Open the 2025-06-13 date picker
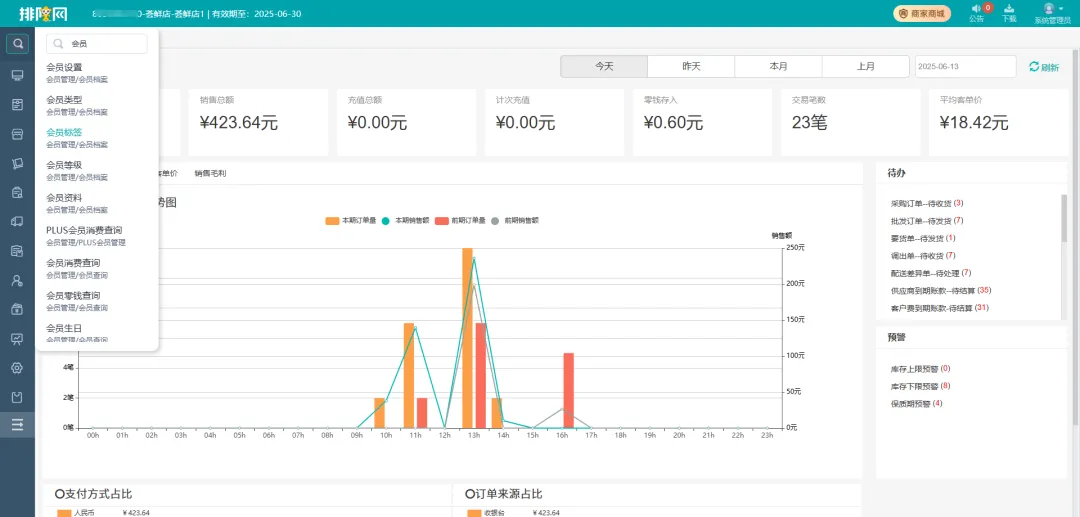 tap(965, 67)
